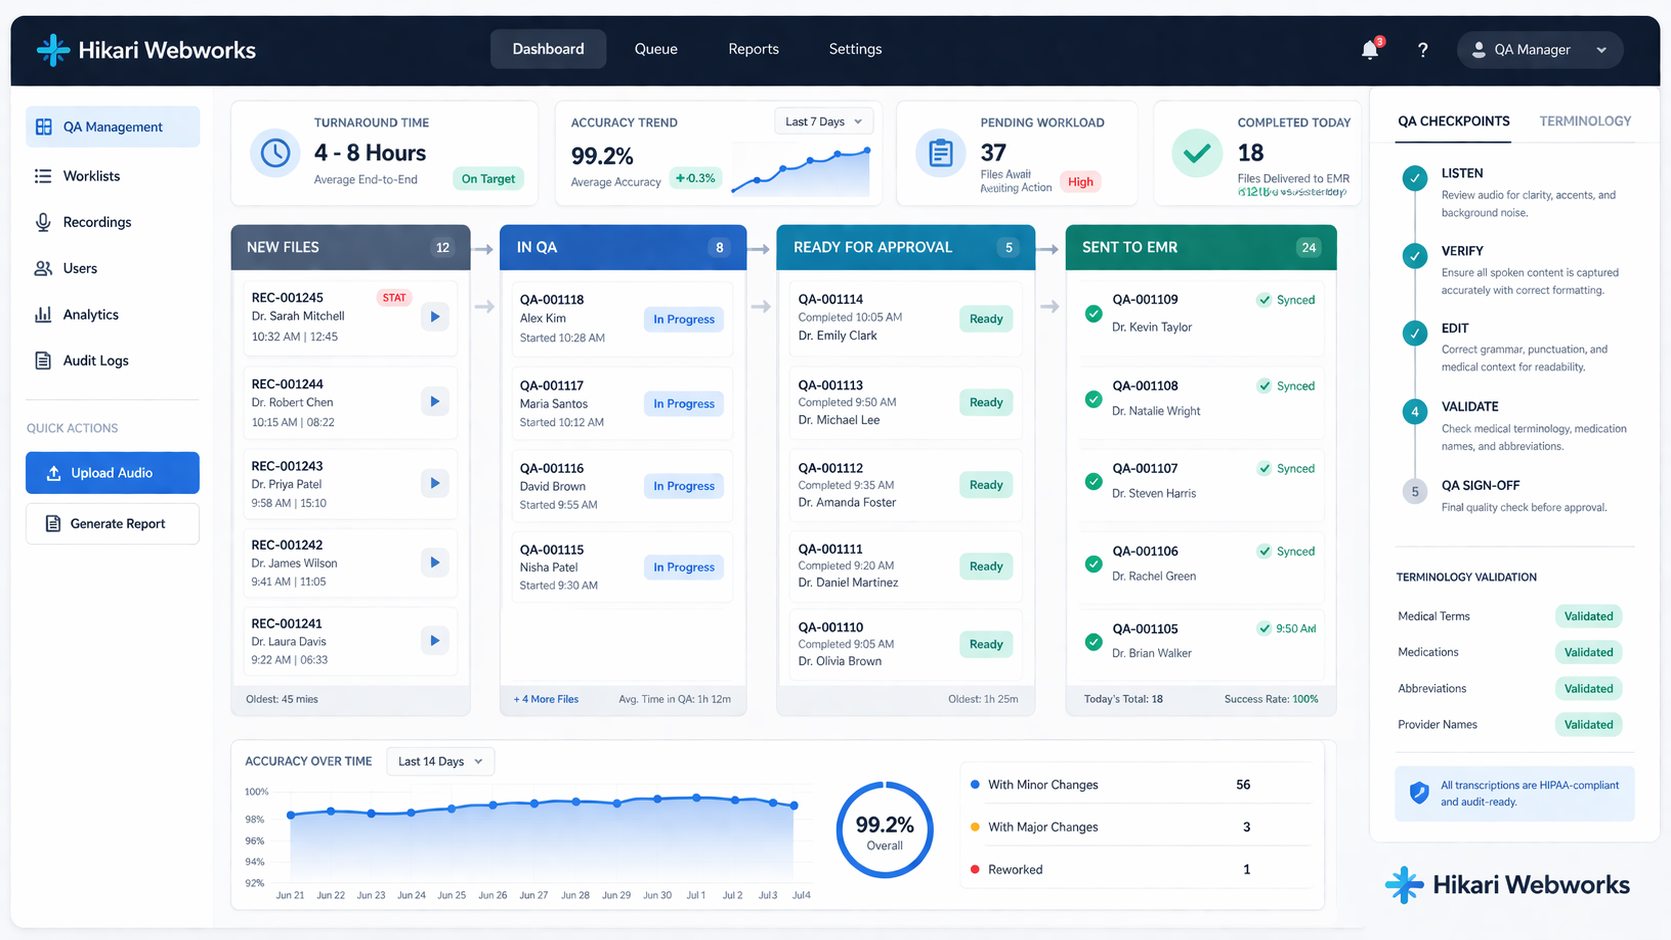Select the VALIDATE step 4 circle

[x=1414, y=412]
